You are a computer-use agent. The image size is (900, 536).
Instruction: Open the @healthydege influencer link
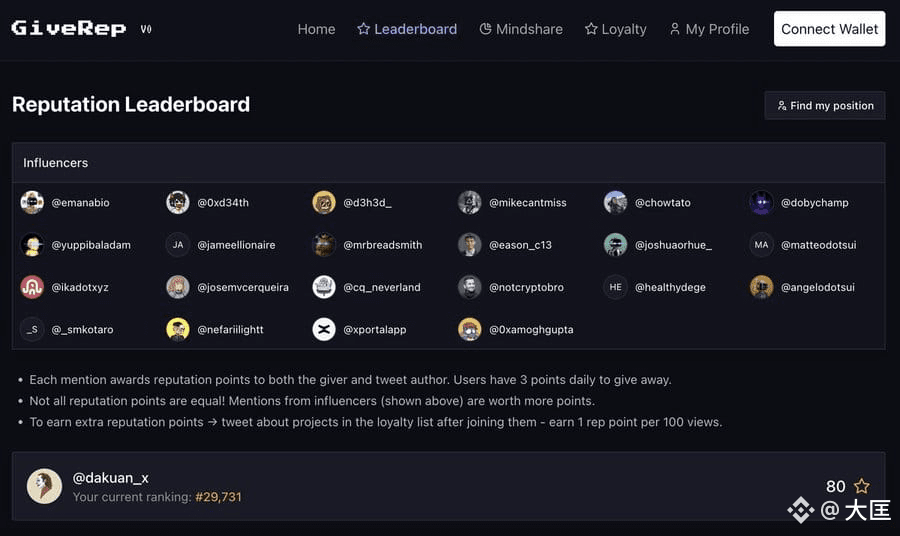click(x=669, y=287)
